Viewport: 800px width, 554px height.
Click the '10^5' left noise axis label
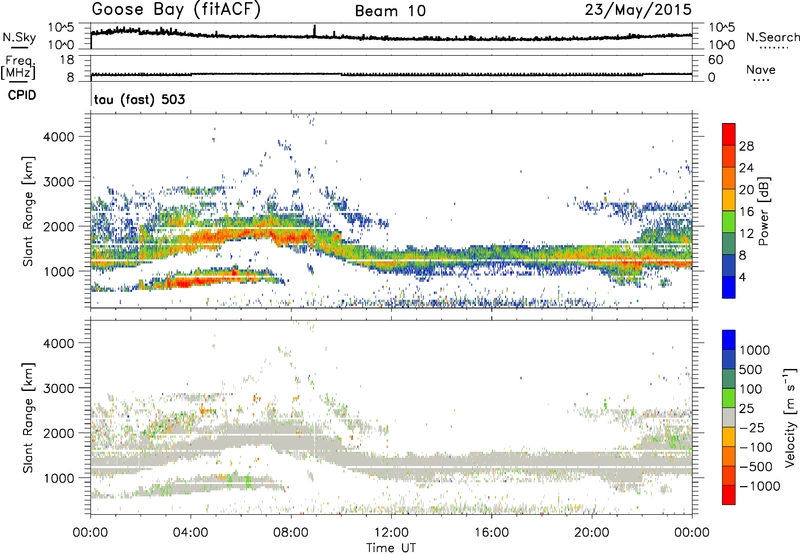tap(61, 27)
